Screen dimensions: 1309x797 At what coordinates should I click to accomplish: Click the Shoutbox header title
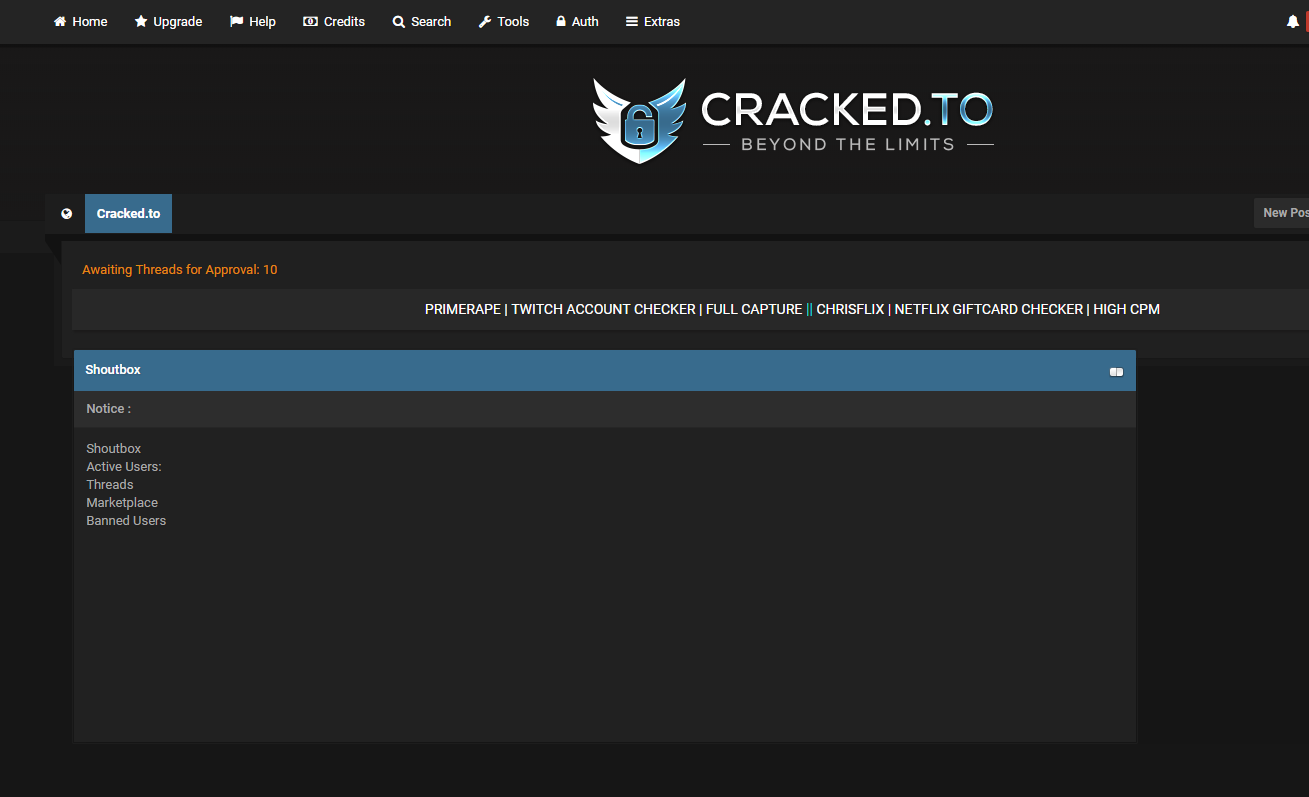point(113,370)
